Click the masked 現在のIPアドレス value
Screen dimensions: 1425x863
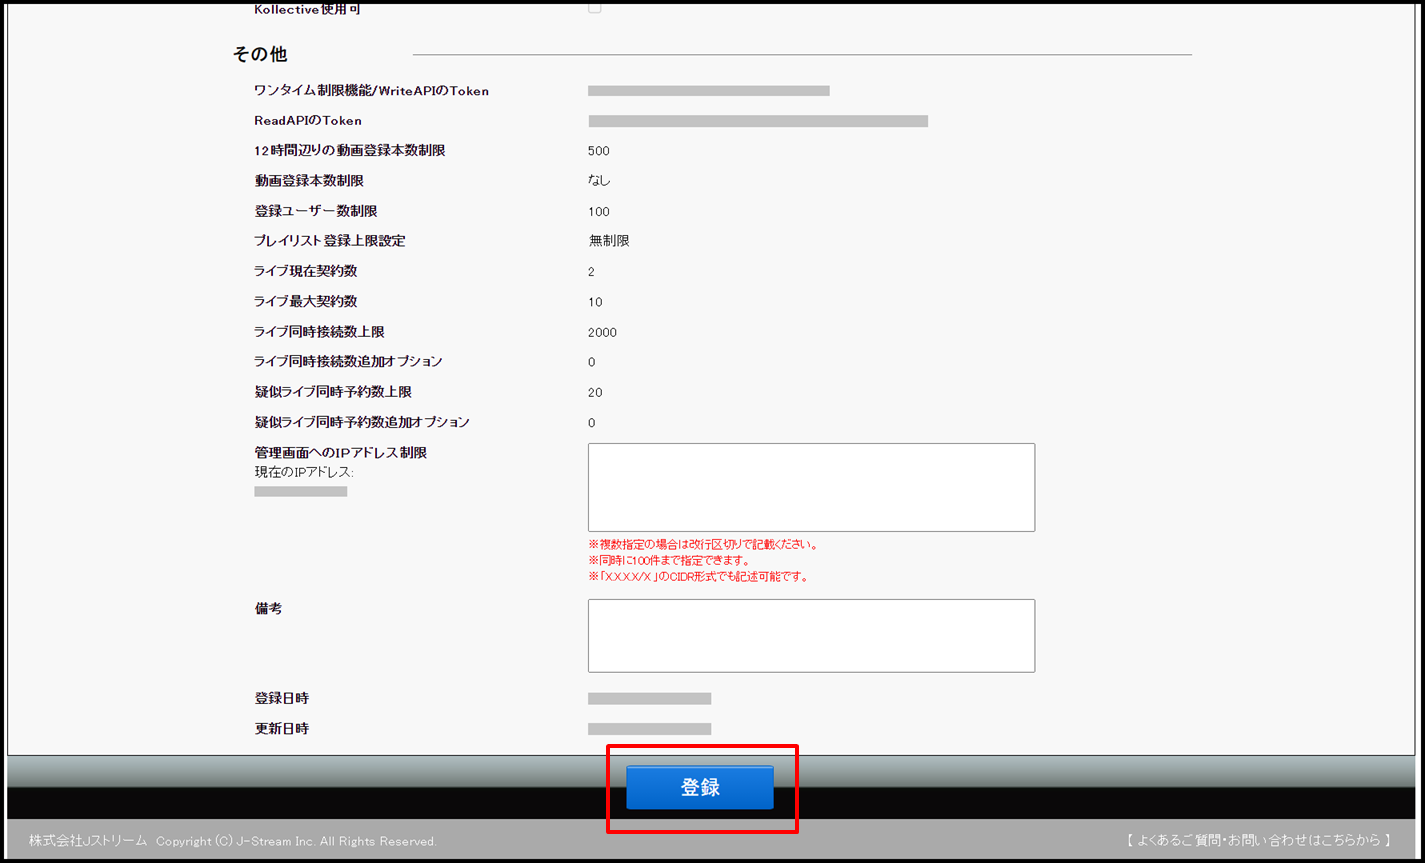[x=300, y=492]
